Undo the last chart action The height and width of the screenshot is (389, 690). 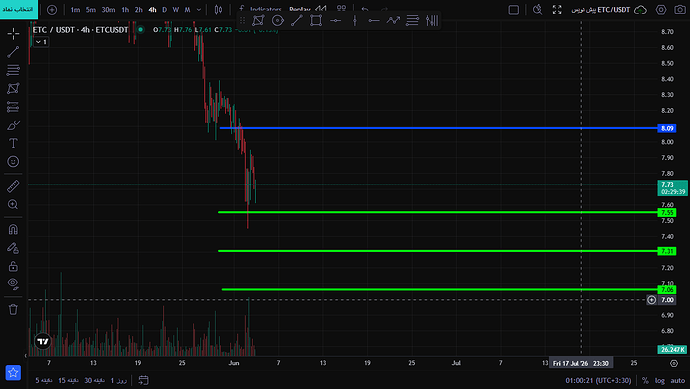coord(365,10)
